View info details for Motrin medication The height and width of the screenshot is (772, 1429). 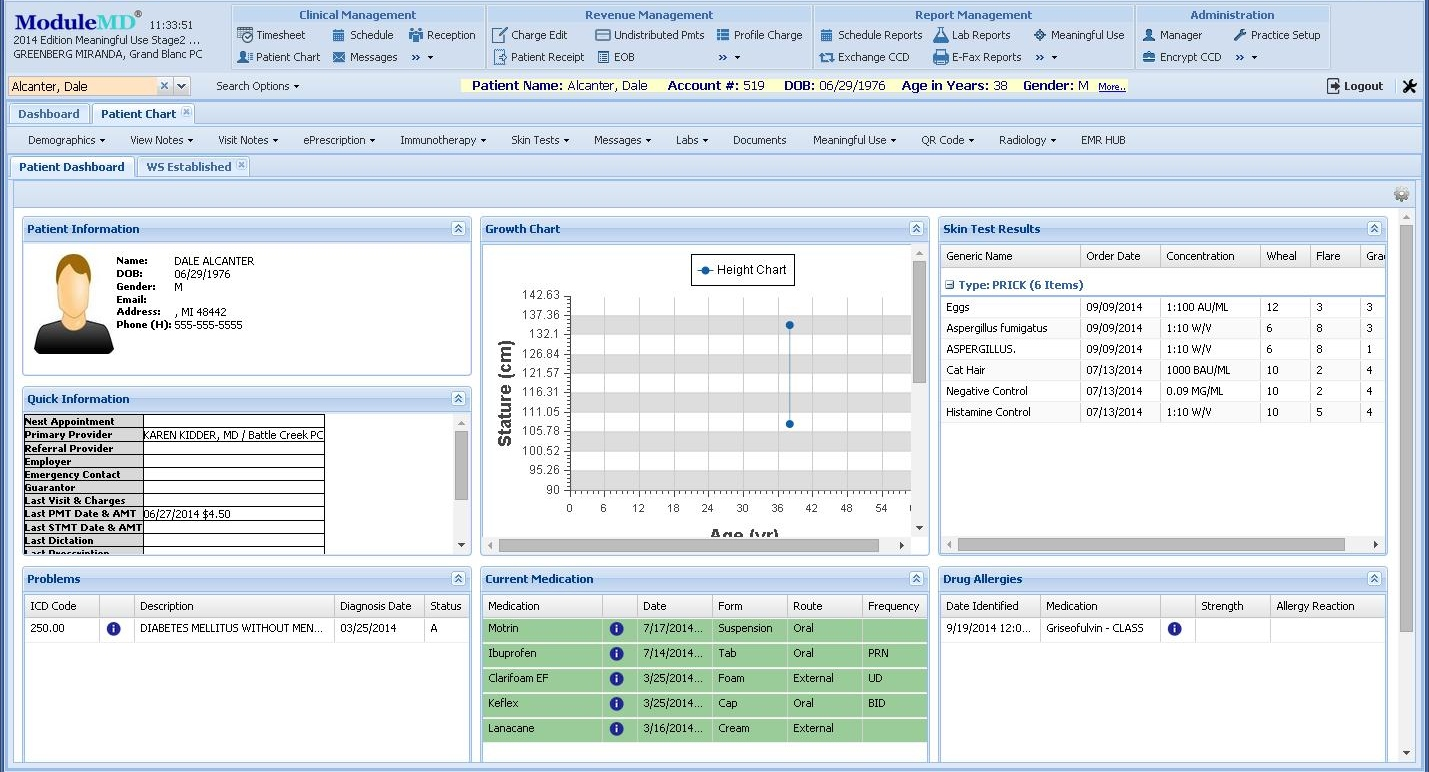pyautogui.click(x=618, y=629)
